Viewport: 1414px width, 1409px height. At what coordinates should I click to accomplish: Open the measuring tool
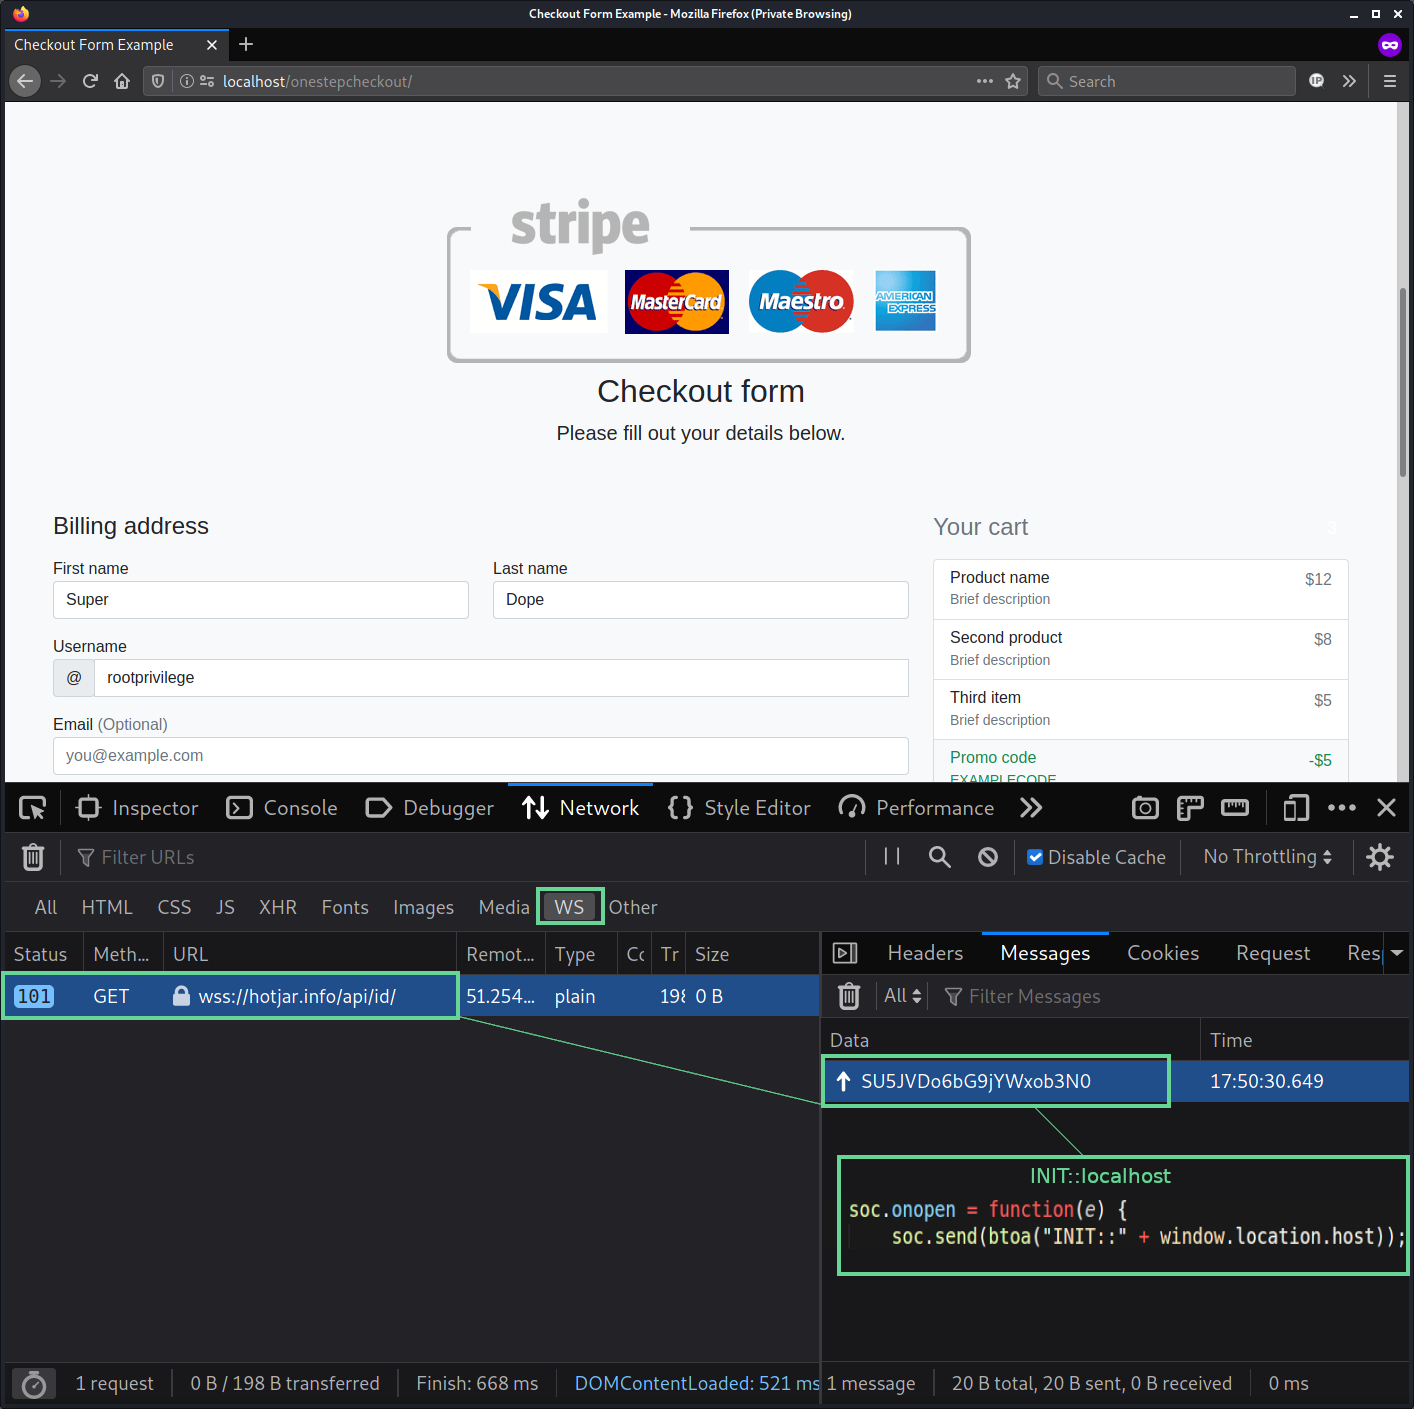pyautogui.click(x=1234, y=807)
